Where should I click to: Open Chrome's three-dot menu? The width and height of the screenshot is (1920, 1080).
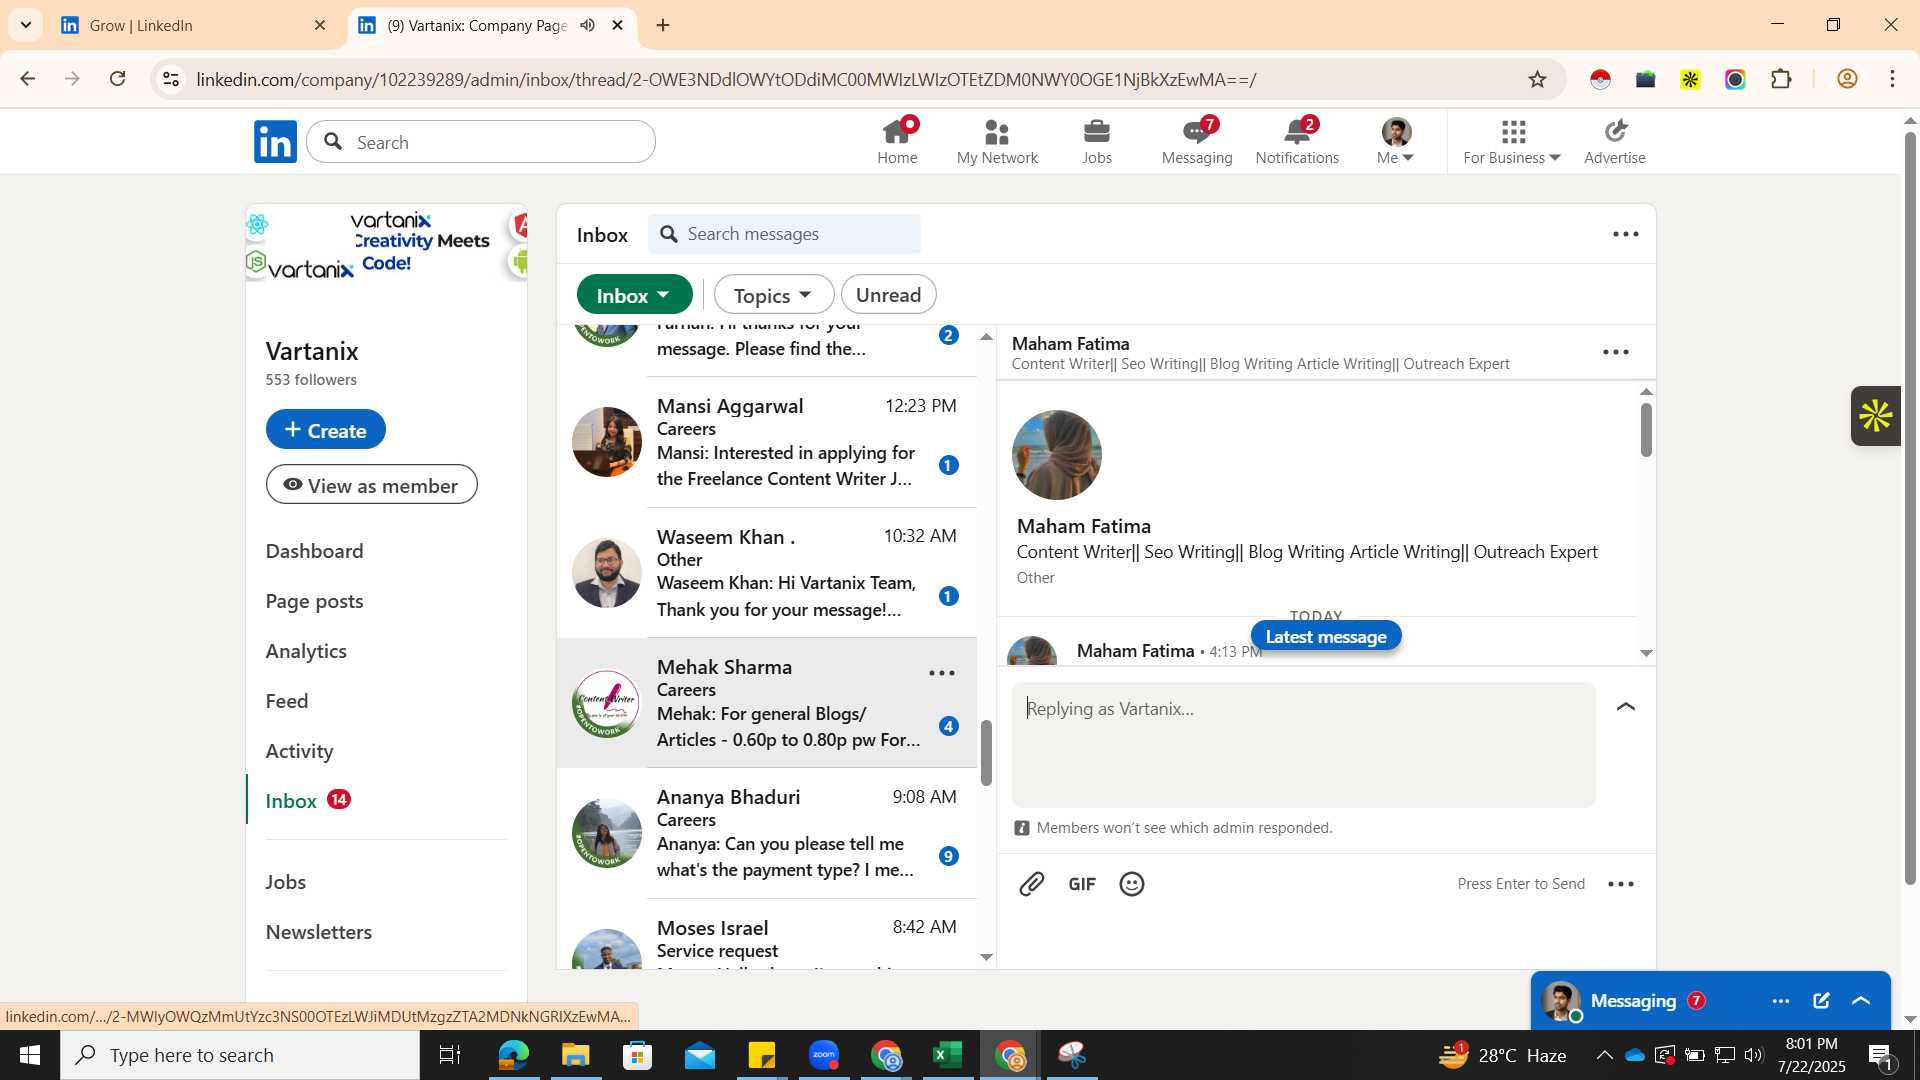(x=1892, y=79)
